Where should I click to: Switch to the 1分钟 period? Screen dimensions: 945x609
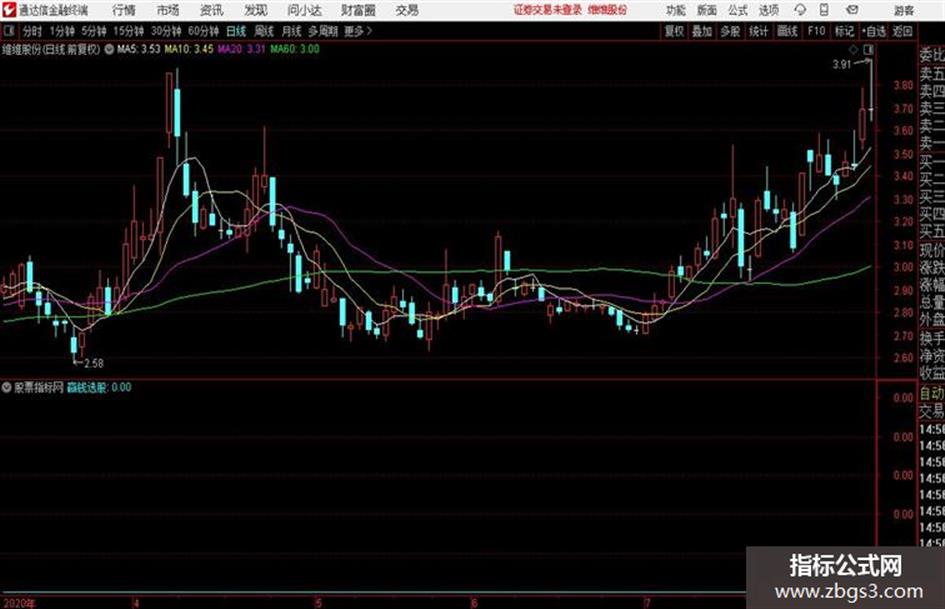[x=61, y=31]
